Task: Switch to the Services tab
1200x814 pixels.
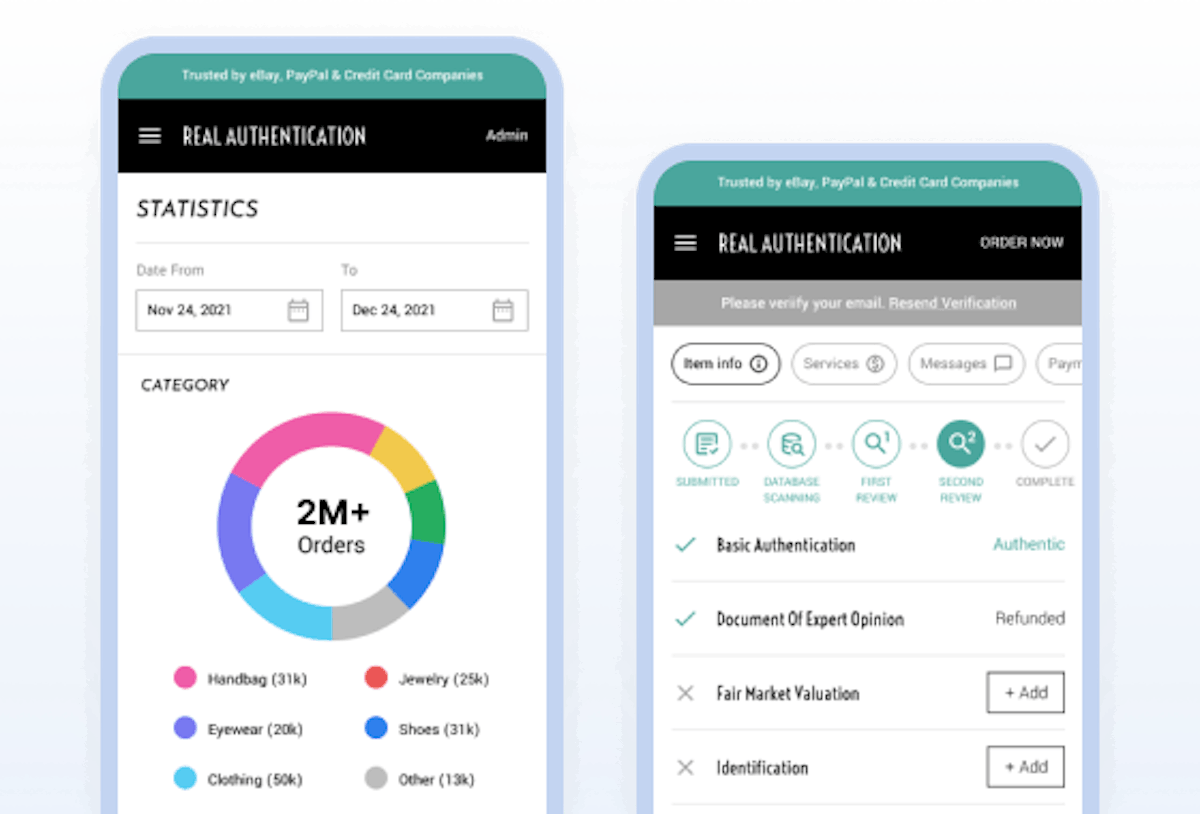Action: tap(844, 364)
